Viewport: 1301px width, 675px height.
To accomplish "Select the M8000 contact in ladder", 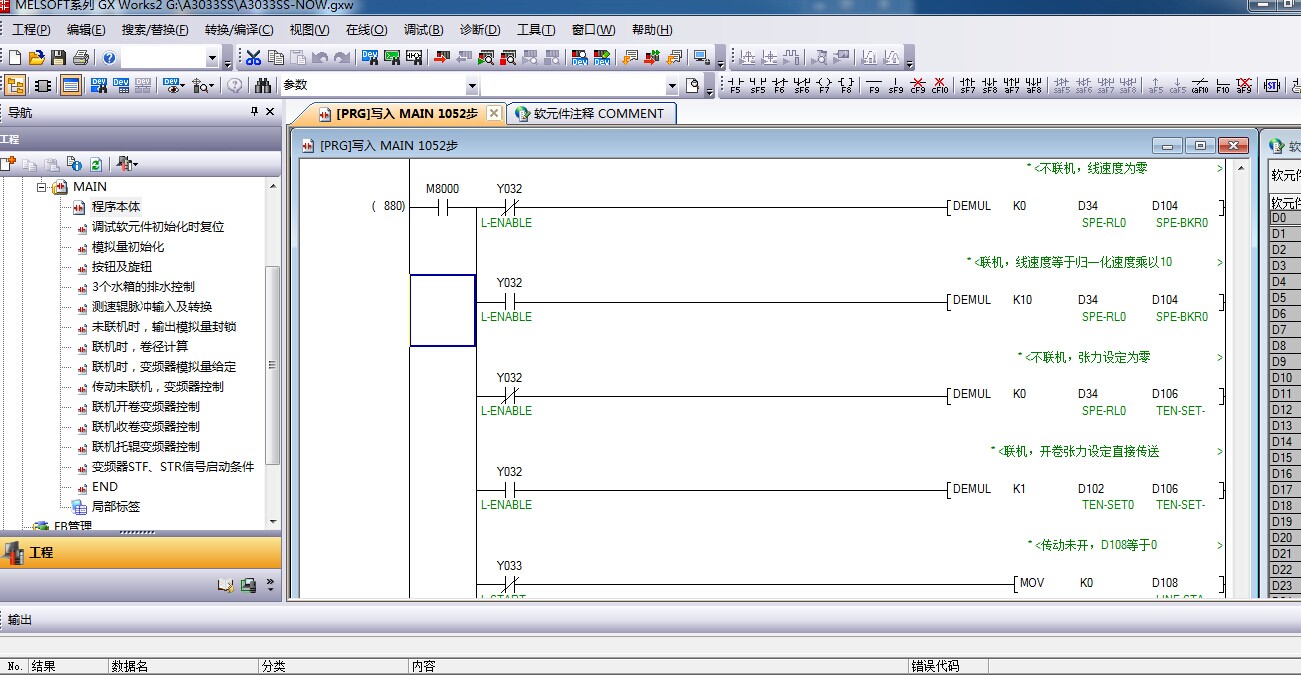I will pos(442,207).
